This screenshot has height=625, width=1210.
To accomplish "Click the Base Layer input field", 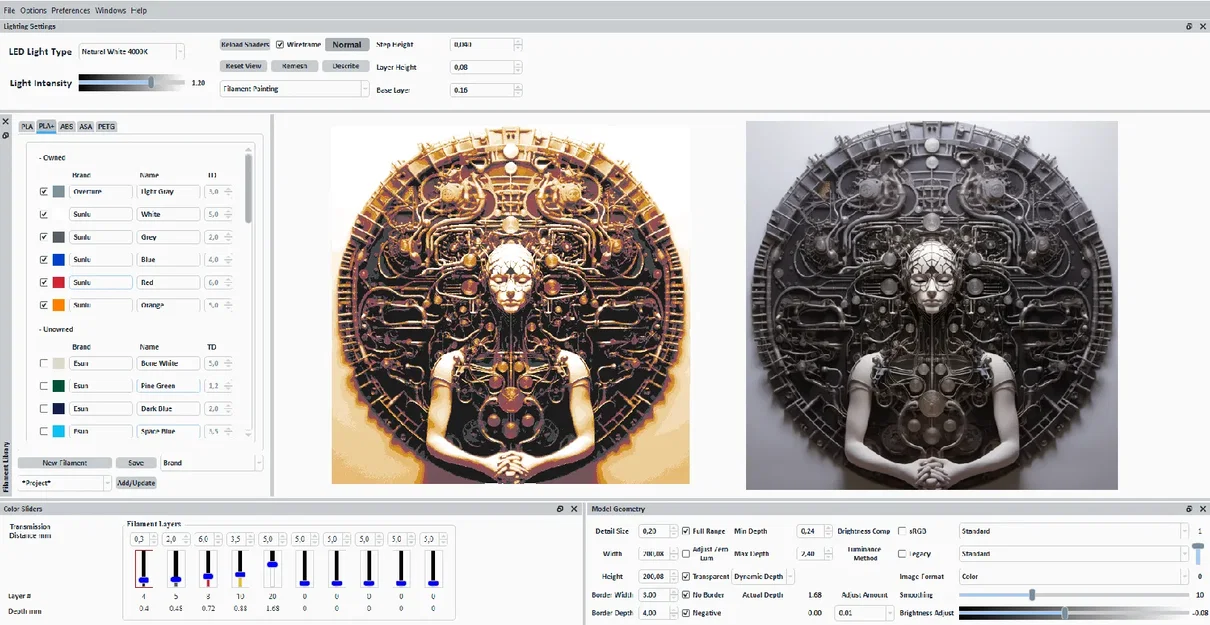I will (x=486, y=90).
